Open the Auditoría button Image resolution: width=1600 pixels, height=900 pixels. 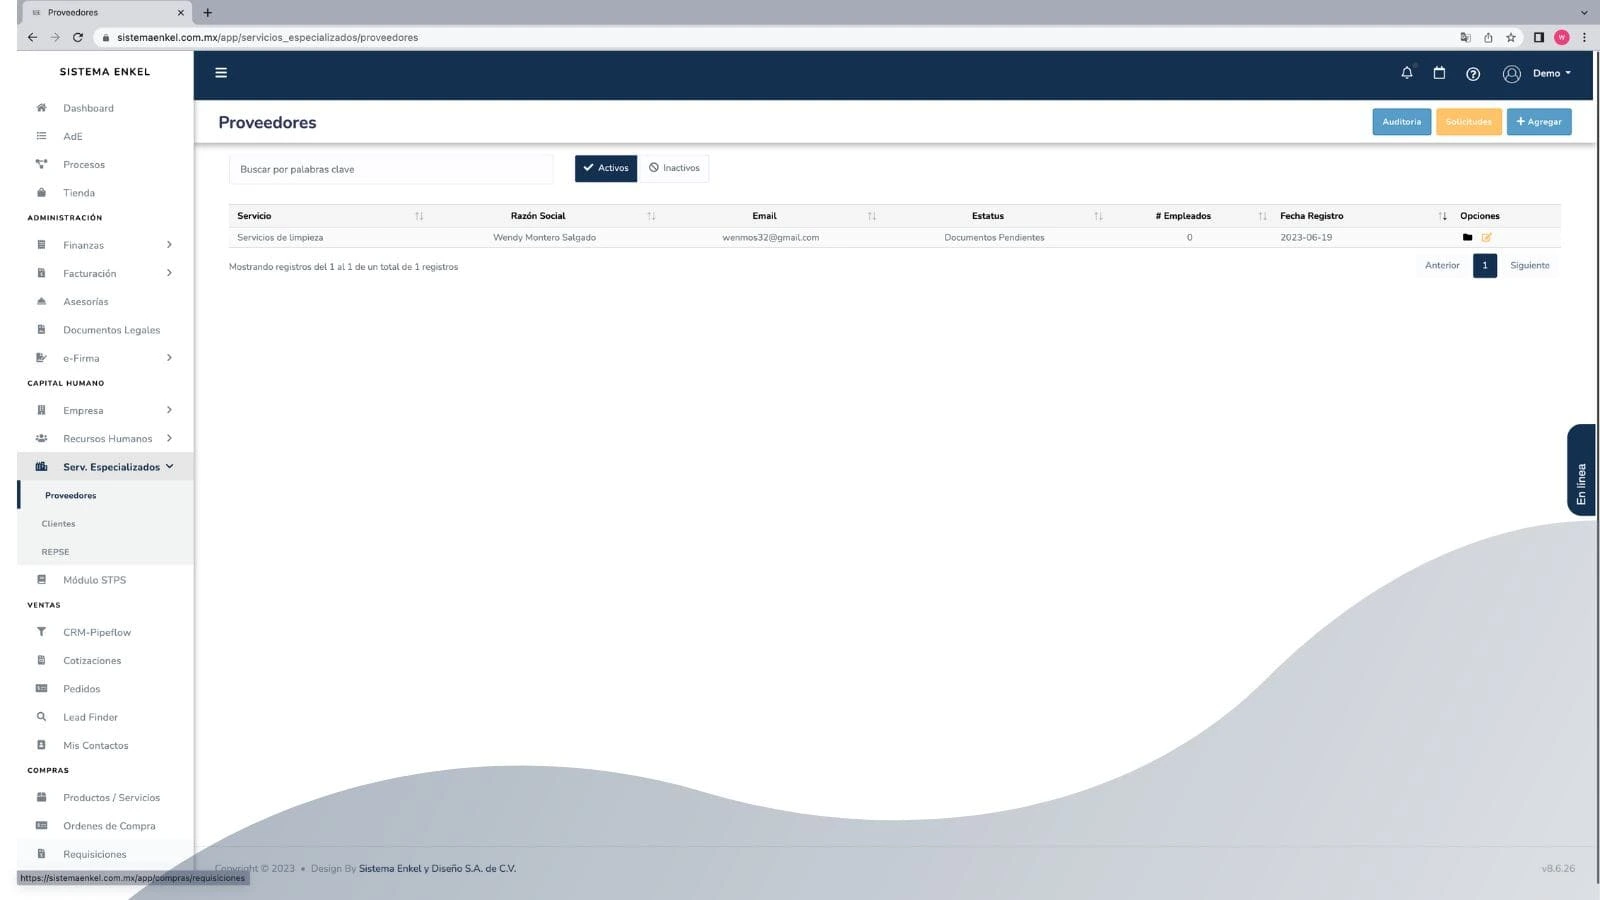pos(1401,122)
